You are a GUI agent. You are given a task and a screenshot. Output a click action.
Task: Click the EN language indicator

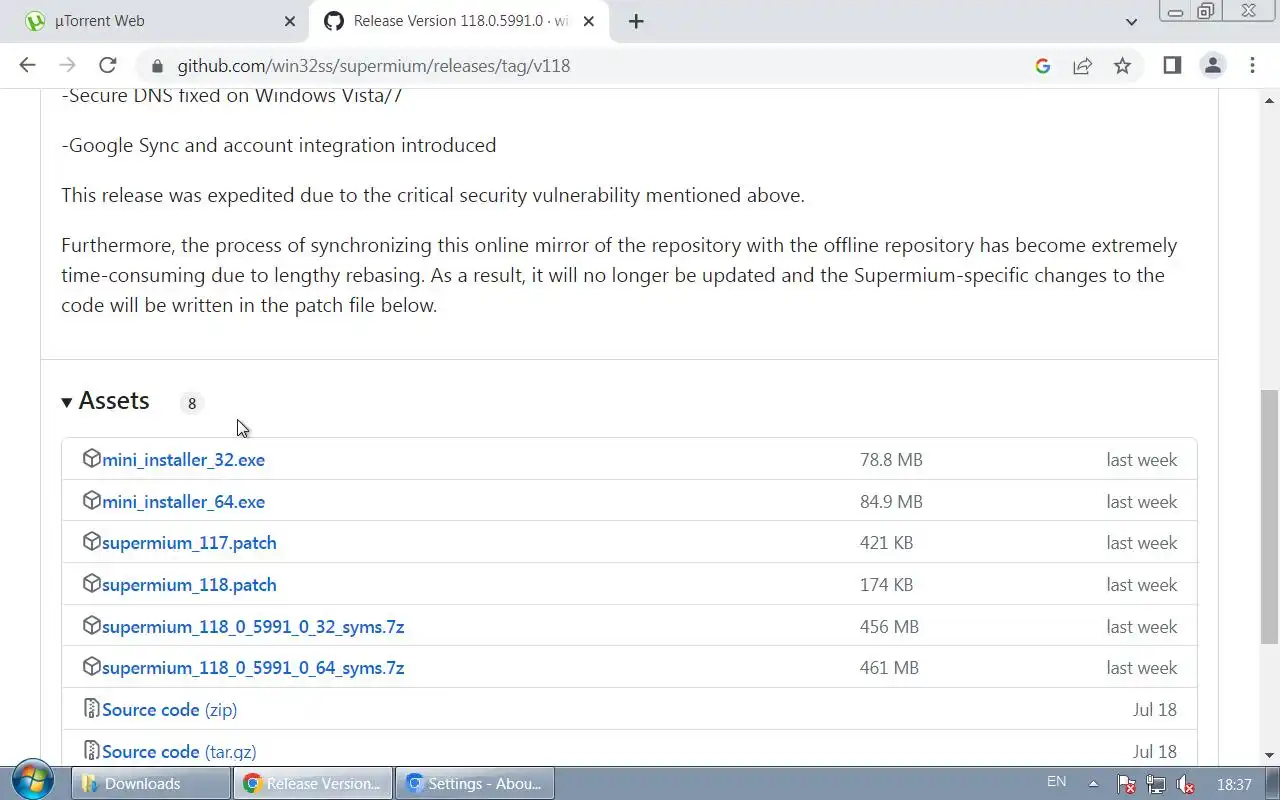(1056, 782)
